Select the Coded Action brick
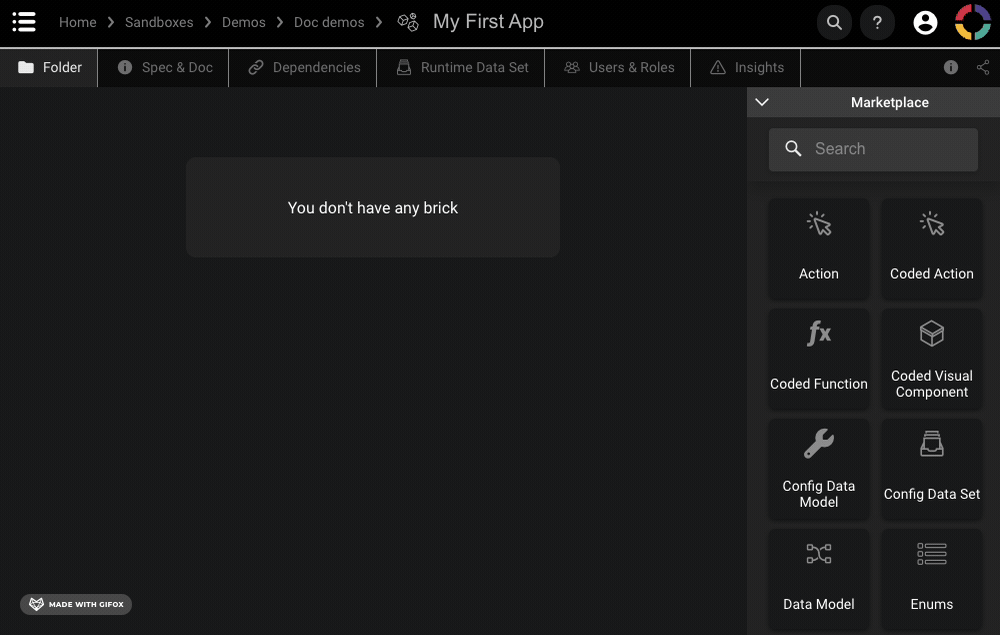This screenshot has width=1000, height=635. click(931, 248)
